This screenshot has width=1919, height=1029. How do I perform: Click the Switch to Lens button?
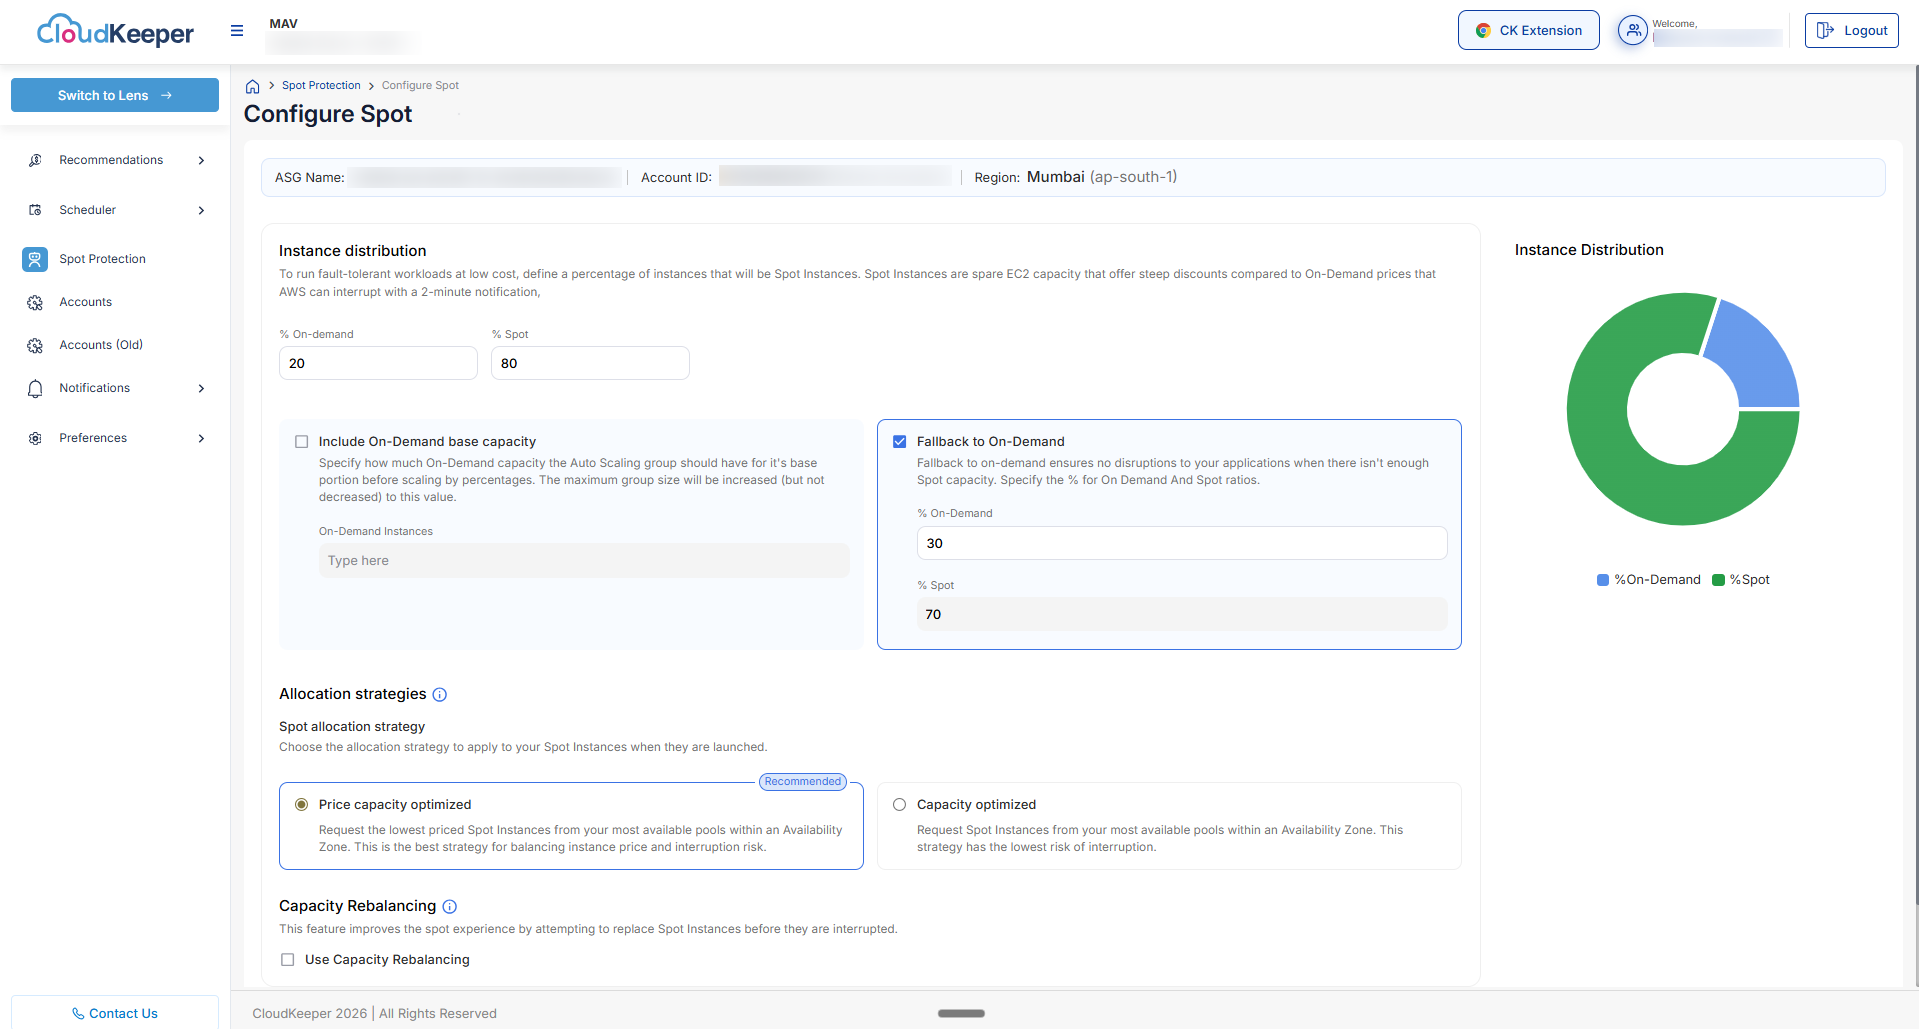pyautogui.click(x=115, y=95)
